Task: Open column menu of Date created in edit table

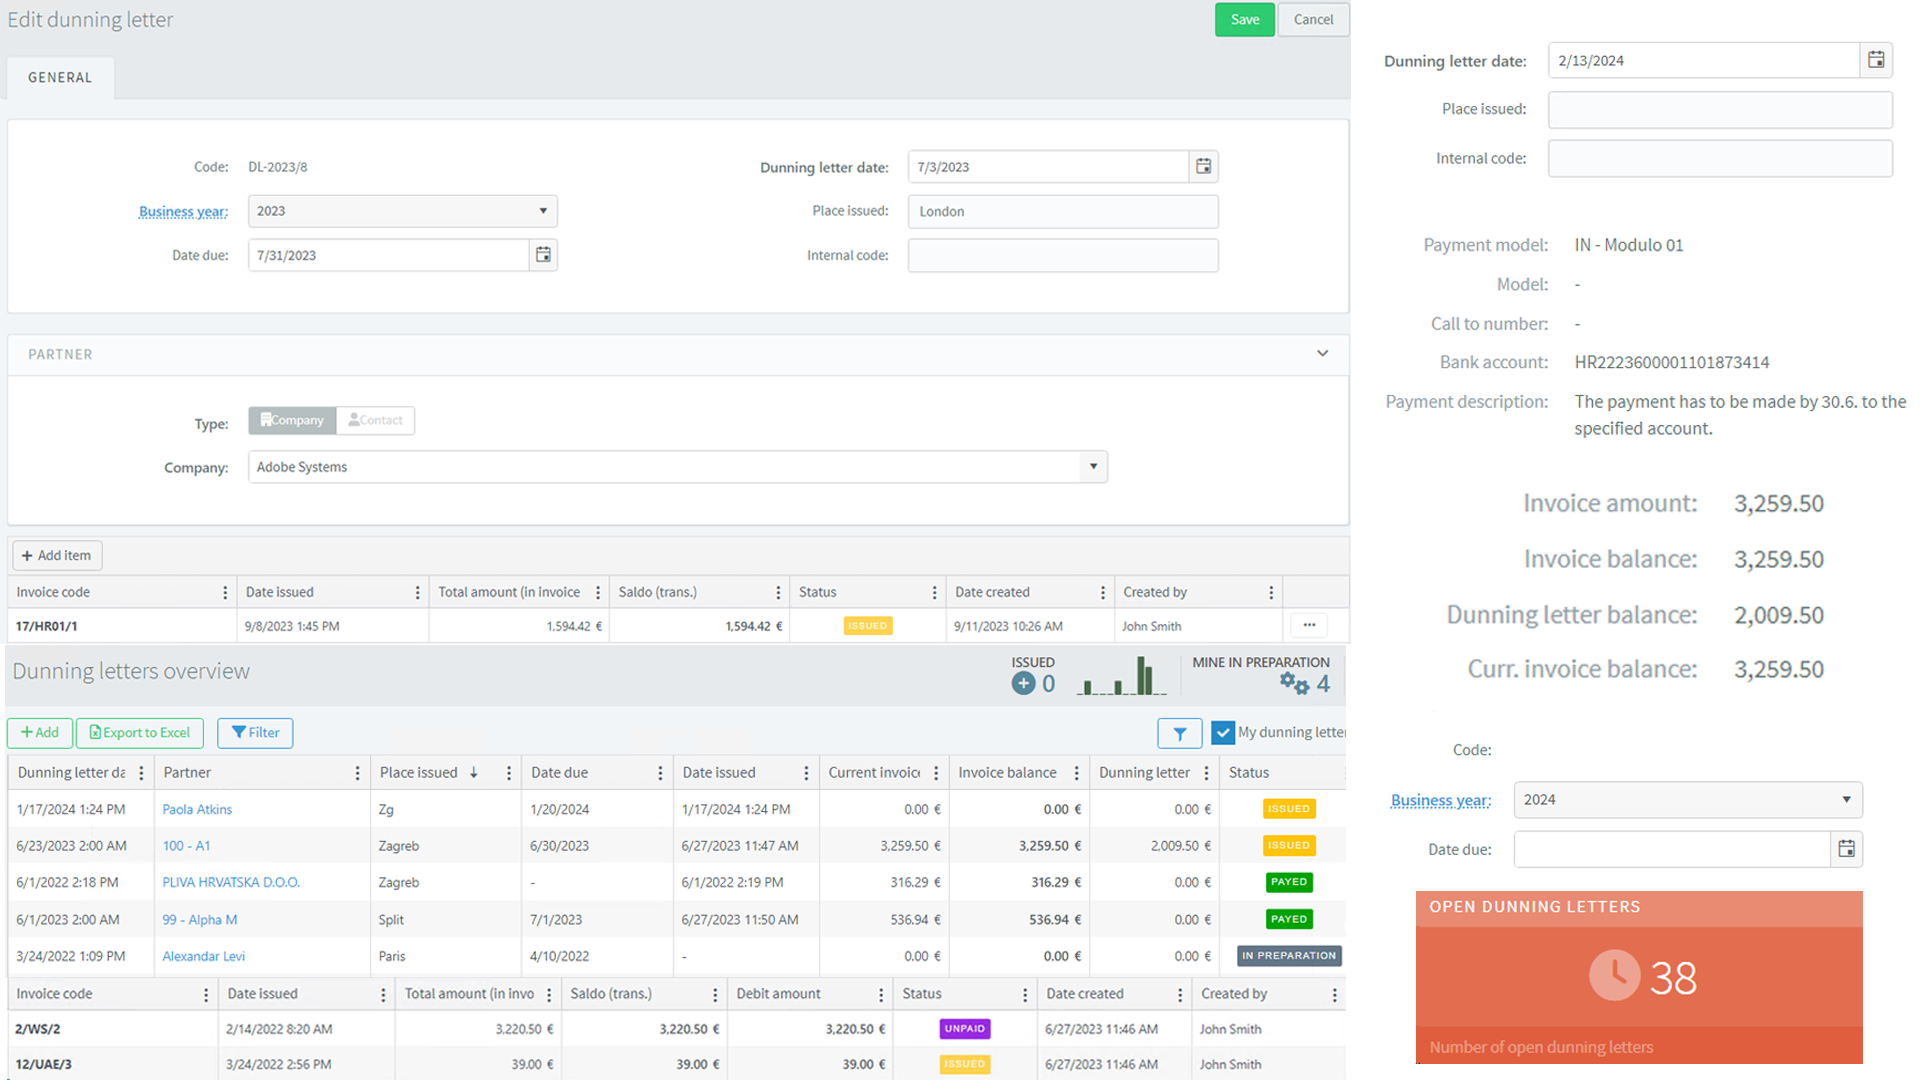Action: (x=1102, y=593)
